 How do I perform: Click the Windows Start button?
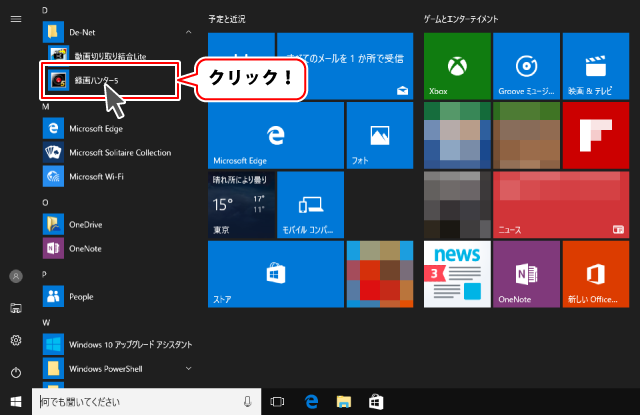(x=16, y=402)
